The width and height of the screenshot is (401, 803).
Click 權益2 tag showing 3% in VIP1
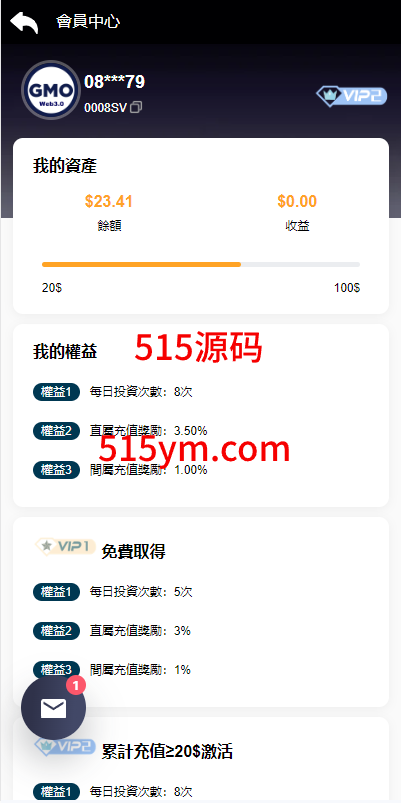(x=56, y=631)
